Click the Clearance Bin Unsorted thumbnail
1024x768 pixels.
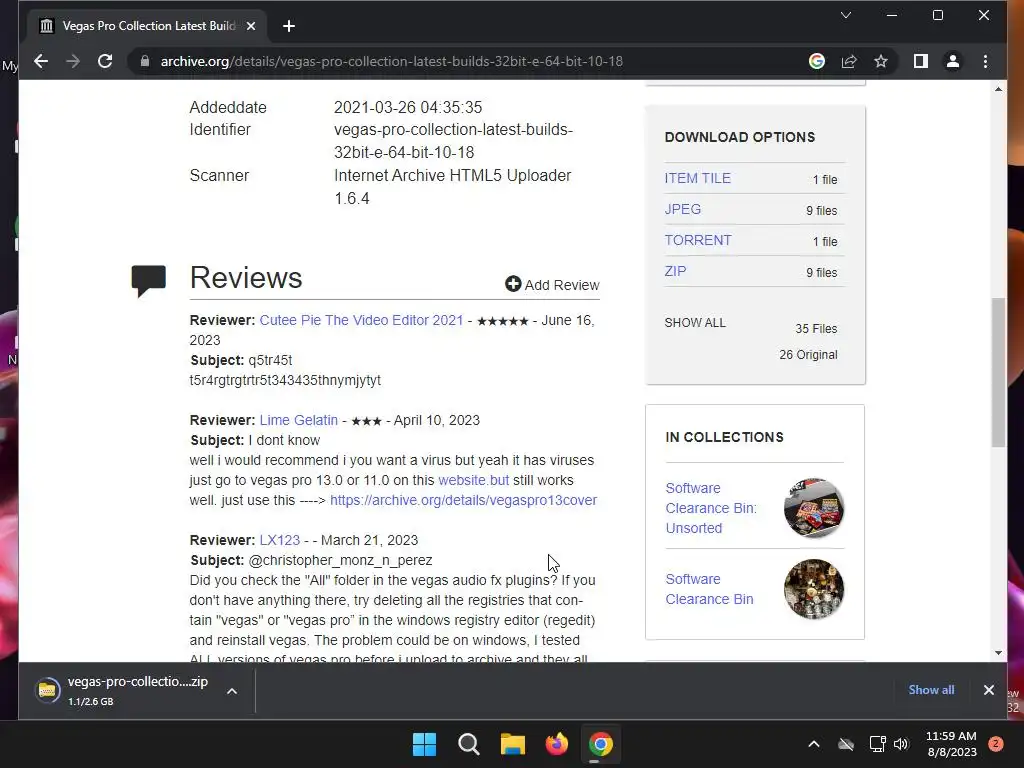point(814,508)
